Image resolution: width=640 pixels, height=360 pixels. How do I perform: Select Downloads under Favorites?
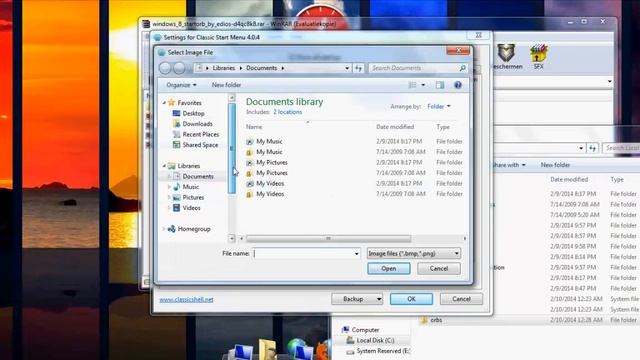click(x=197, y=124)
